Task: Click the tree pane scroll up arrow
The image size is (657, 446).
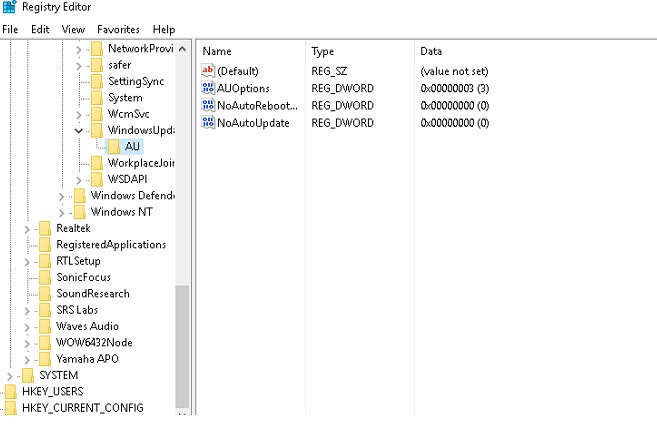Action: point(182,49)
